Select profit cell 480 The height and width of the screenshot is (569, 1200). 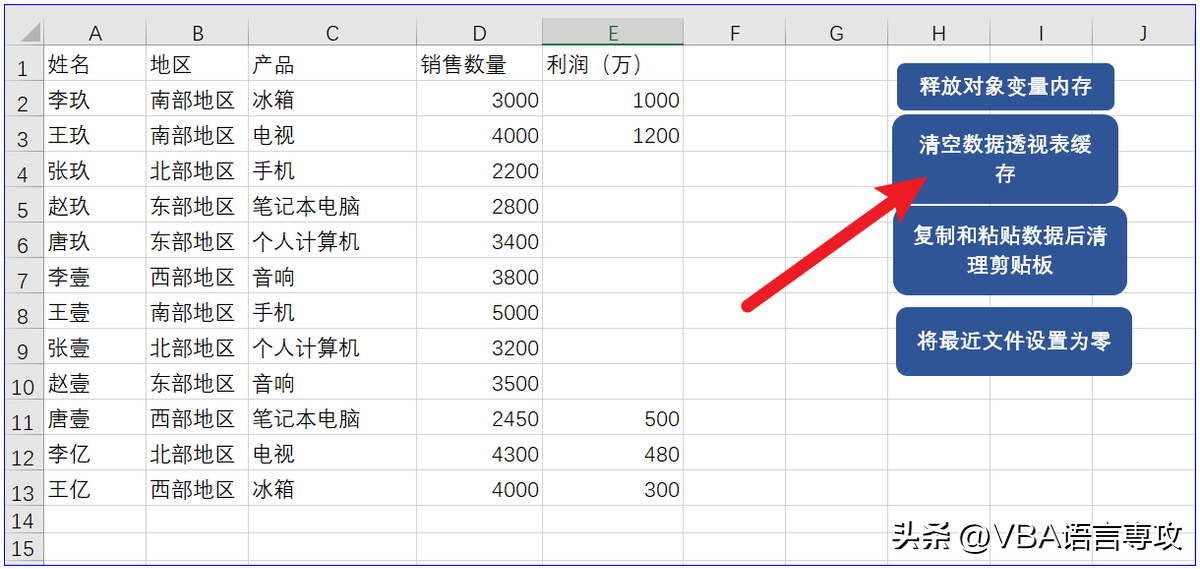tap(613, 454)
